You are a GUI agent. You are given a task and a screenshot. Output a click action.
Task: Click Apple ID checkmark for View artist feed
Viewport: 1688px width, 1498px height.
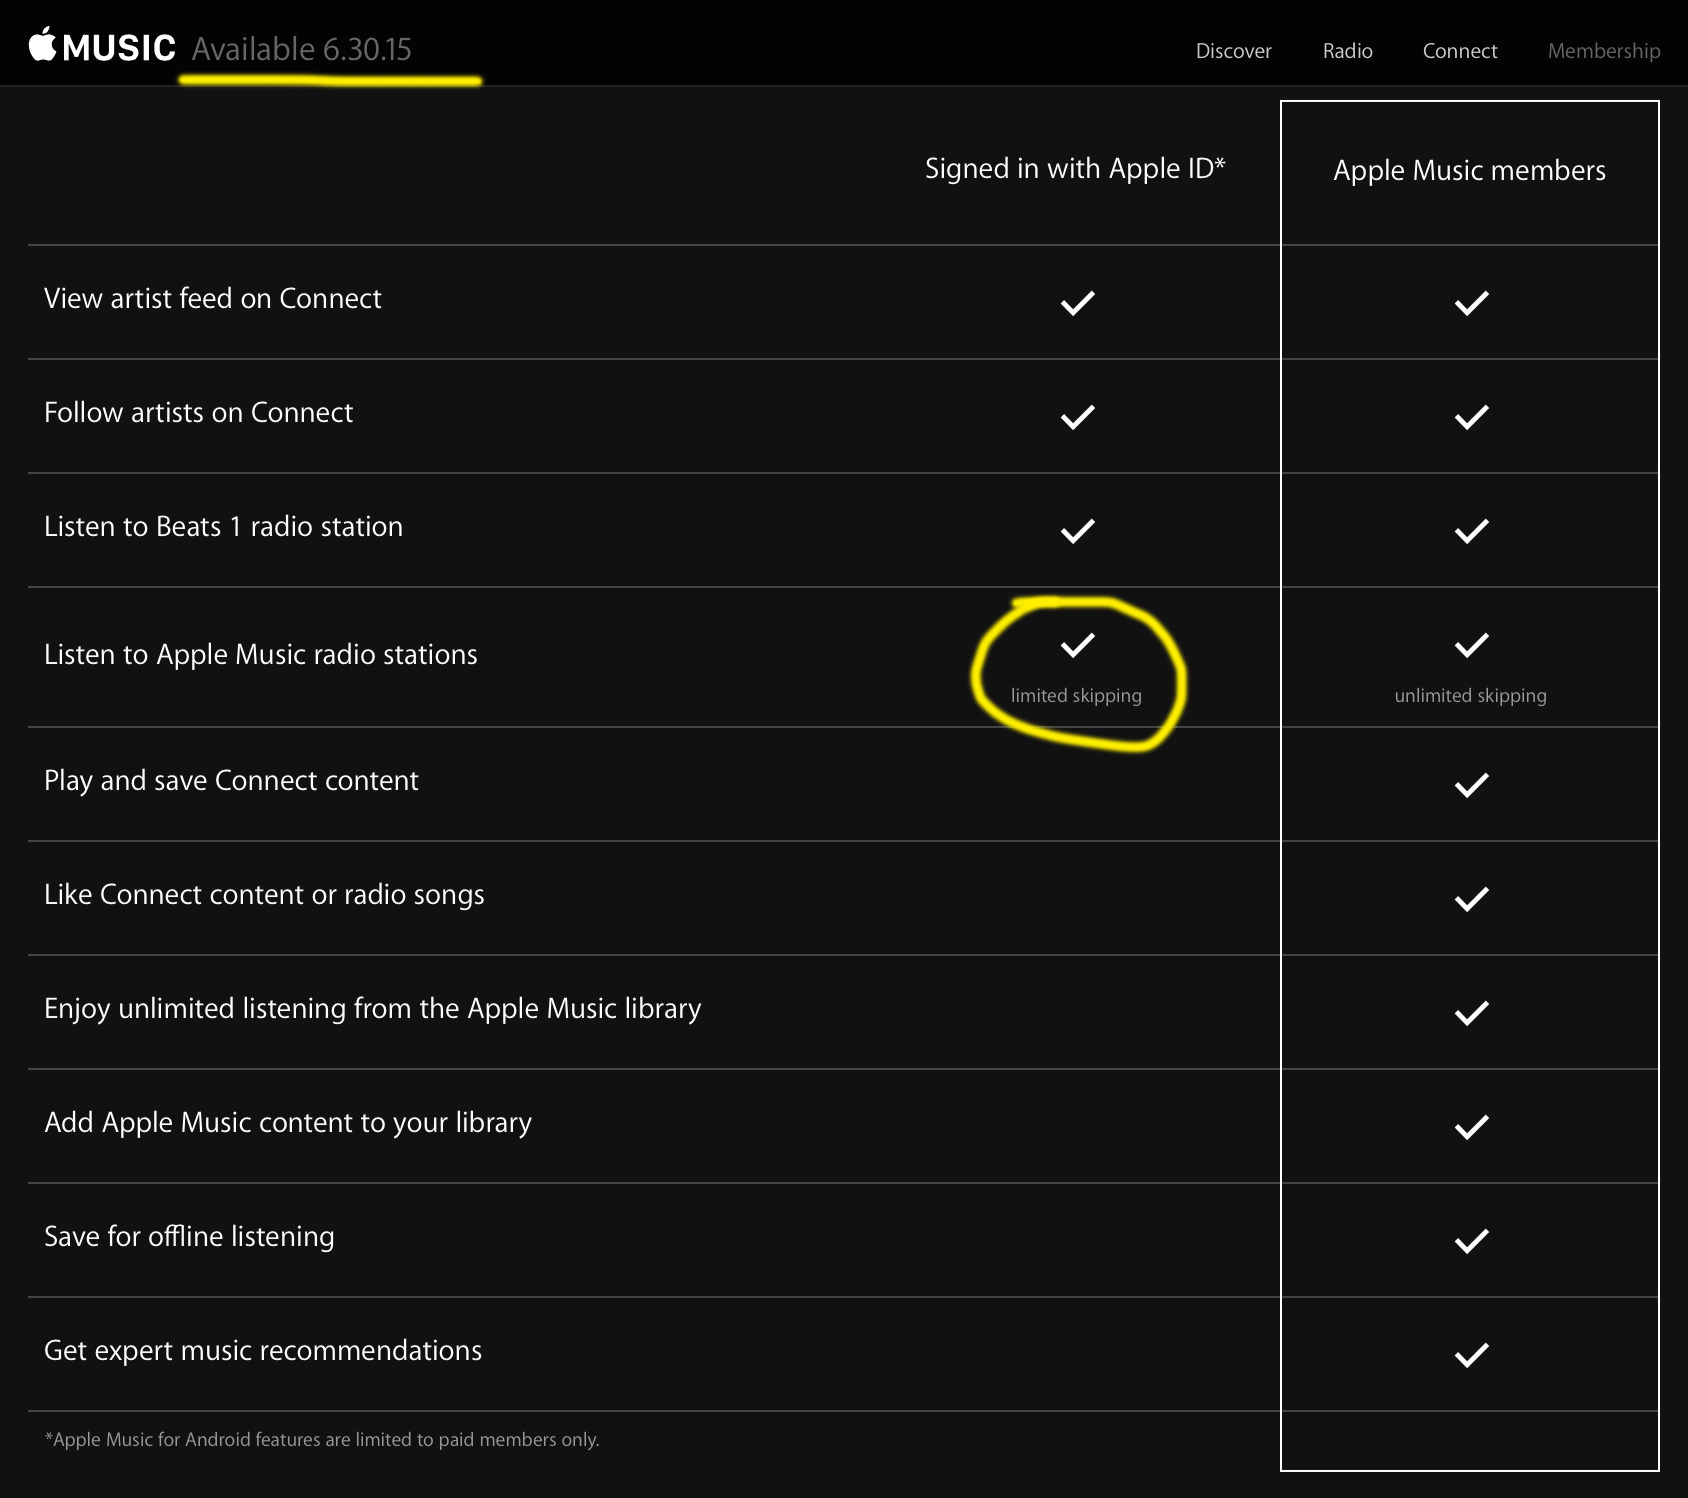pos(1077,302)
